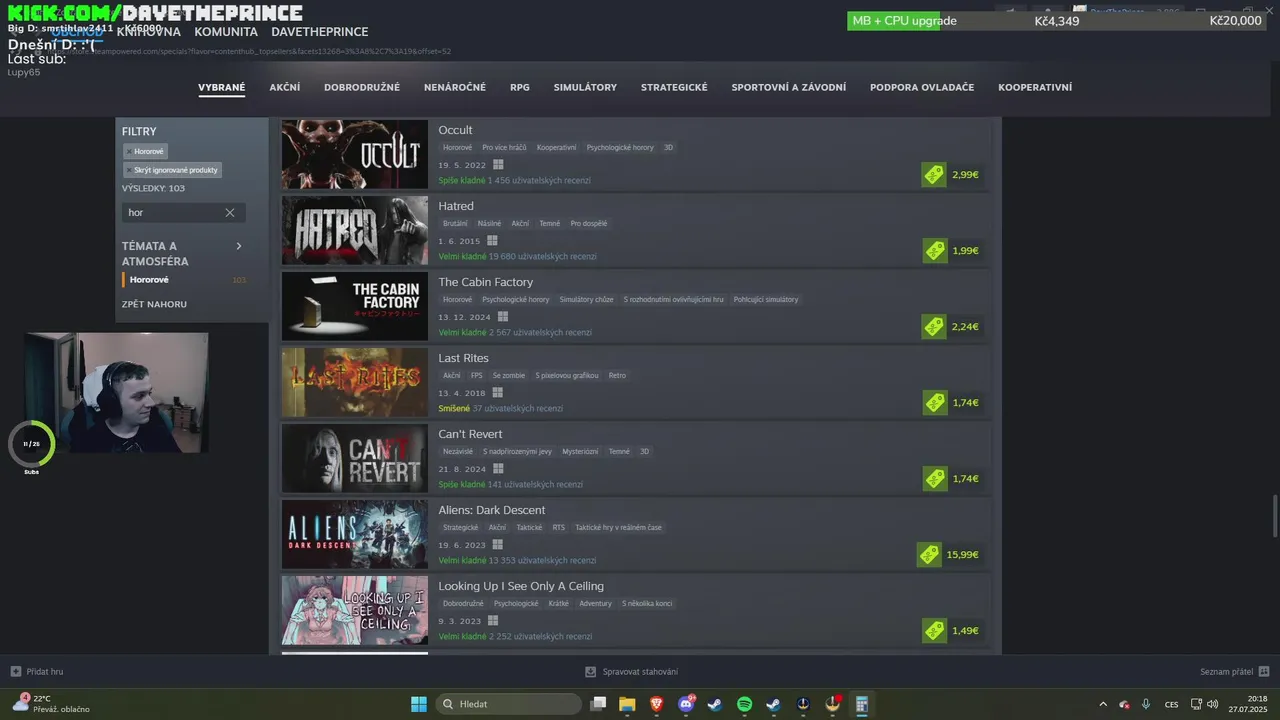Viewport: 1280px width, 720px height.
Task: Open The Cabin Factory thumbnail
Action: pos(354,306)
